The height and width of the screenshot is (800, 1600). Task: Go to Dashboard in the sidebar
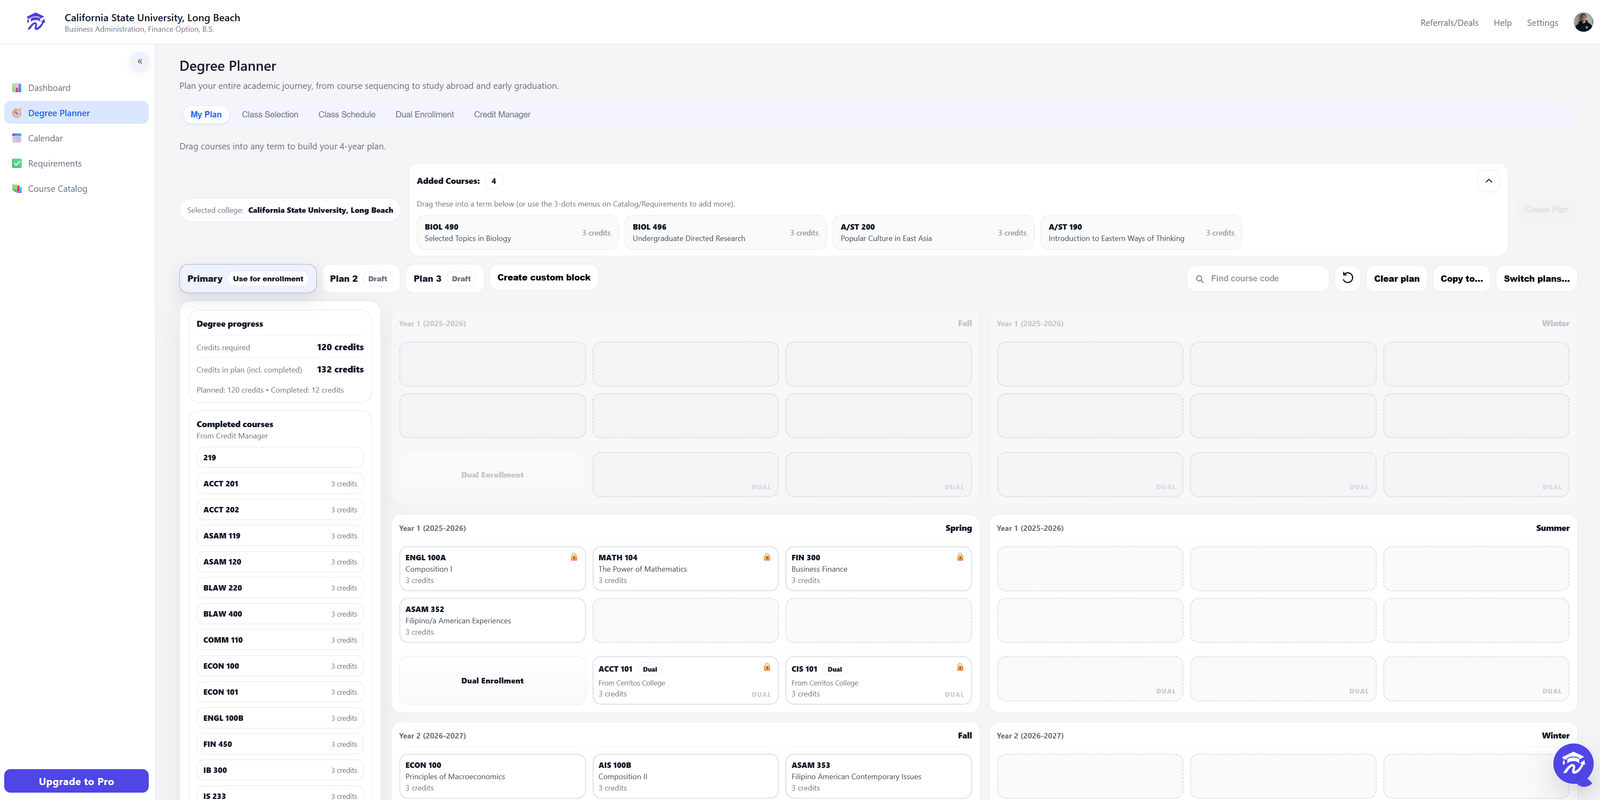tap(76, 88)
